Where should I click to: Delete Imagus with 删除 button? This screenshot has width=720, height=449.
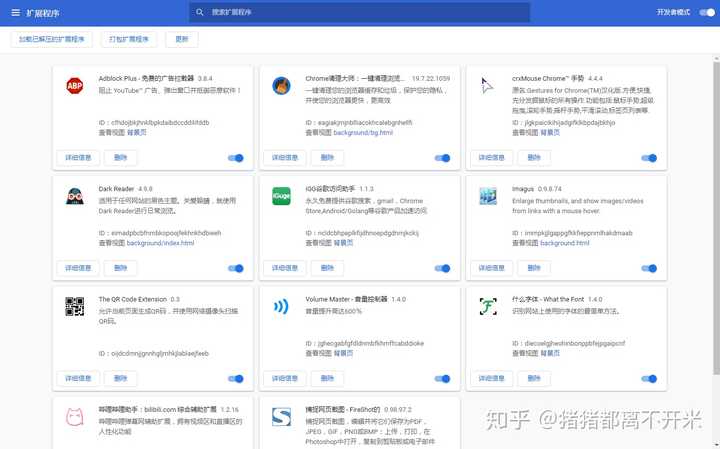click(x=534, y=268)
